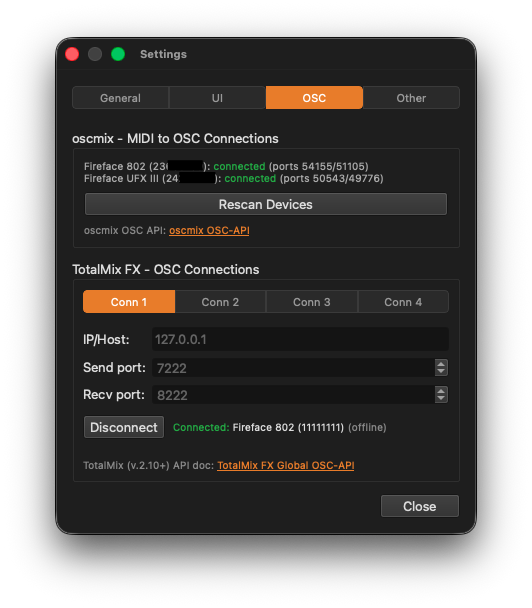The width and height of the screenshot is (532, 608).
Task: Click the 'Settings' window title
Action: tap(163, 54)
